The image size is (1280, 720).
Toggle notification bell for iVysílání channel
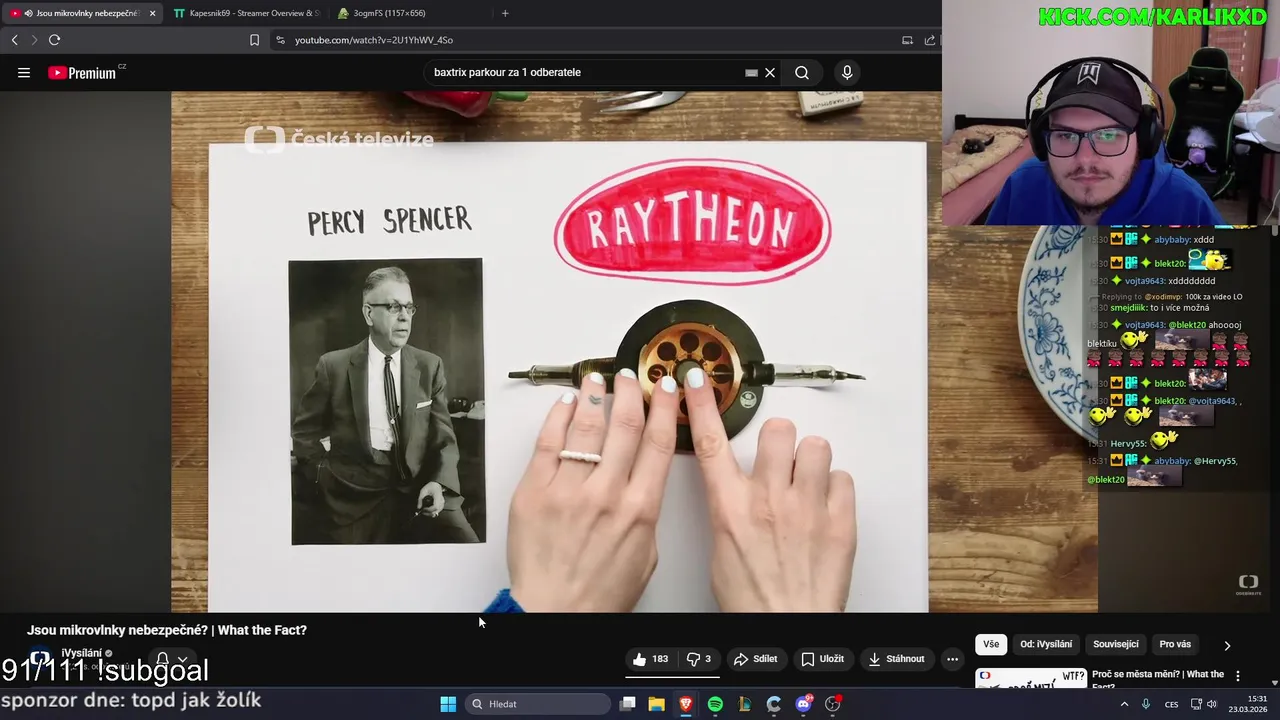162,659
